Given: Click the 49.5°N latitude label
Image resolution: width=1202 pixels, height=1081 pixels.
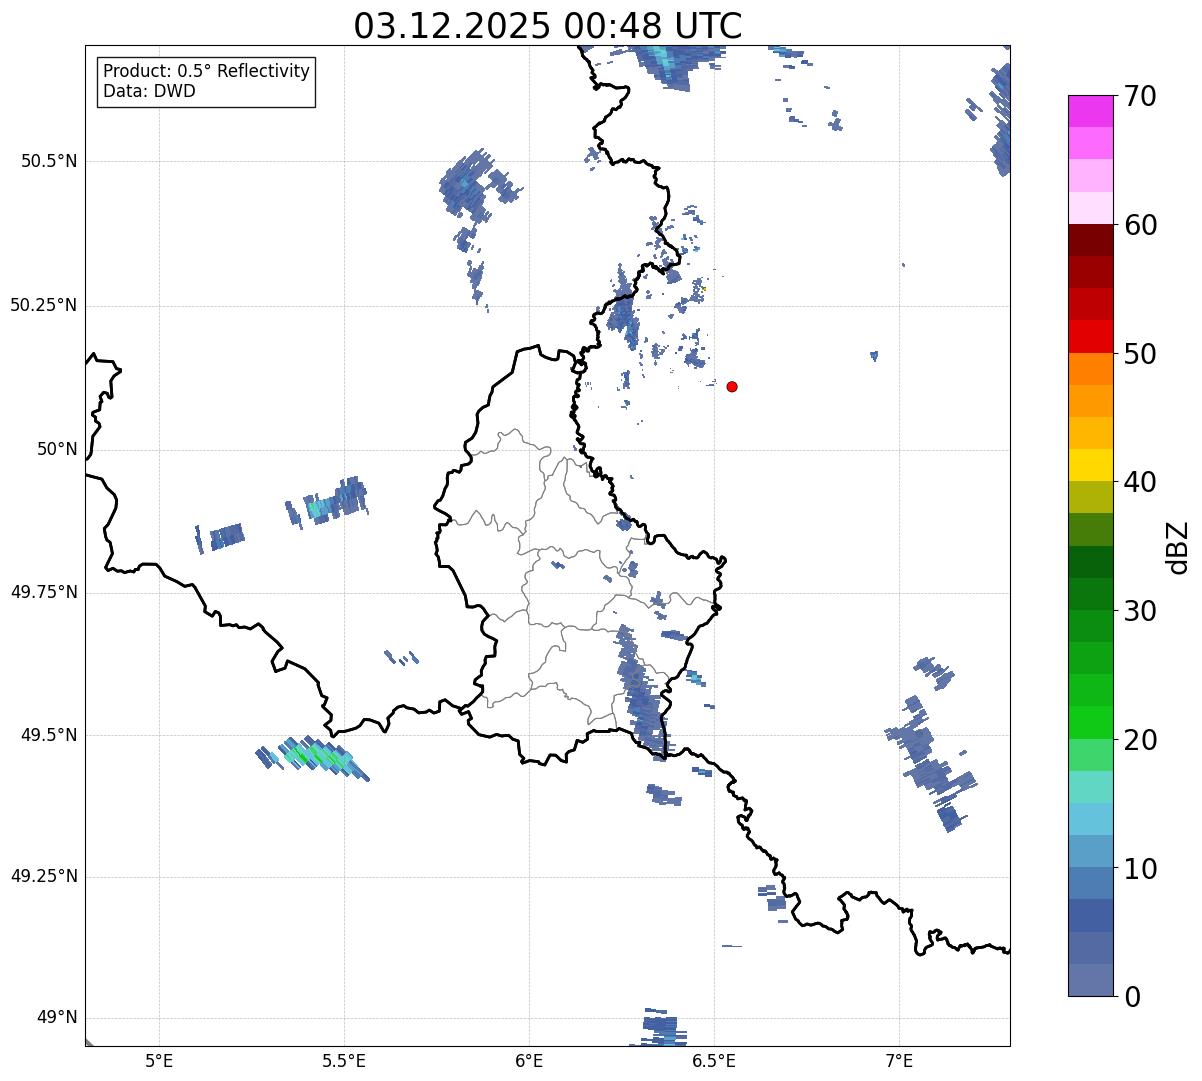Looking at the screenshot, I should click(49, 735).
